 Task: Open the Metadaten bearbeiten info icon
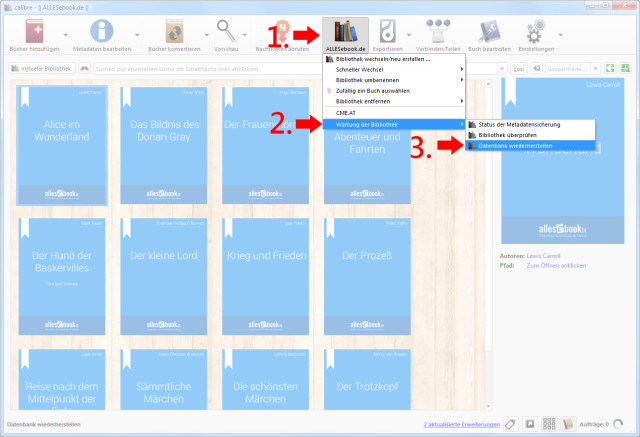click(101, 31)
